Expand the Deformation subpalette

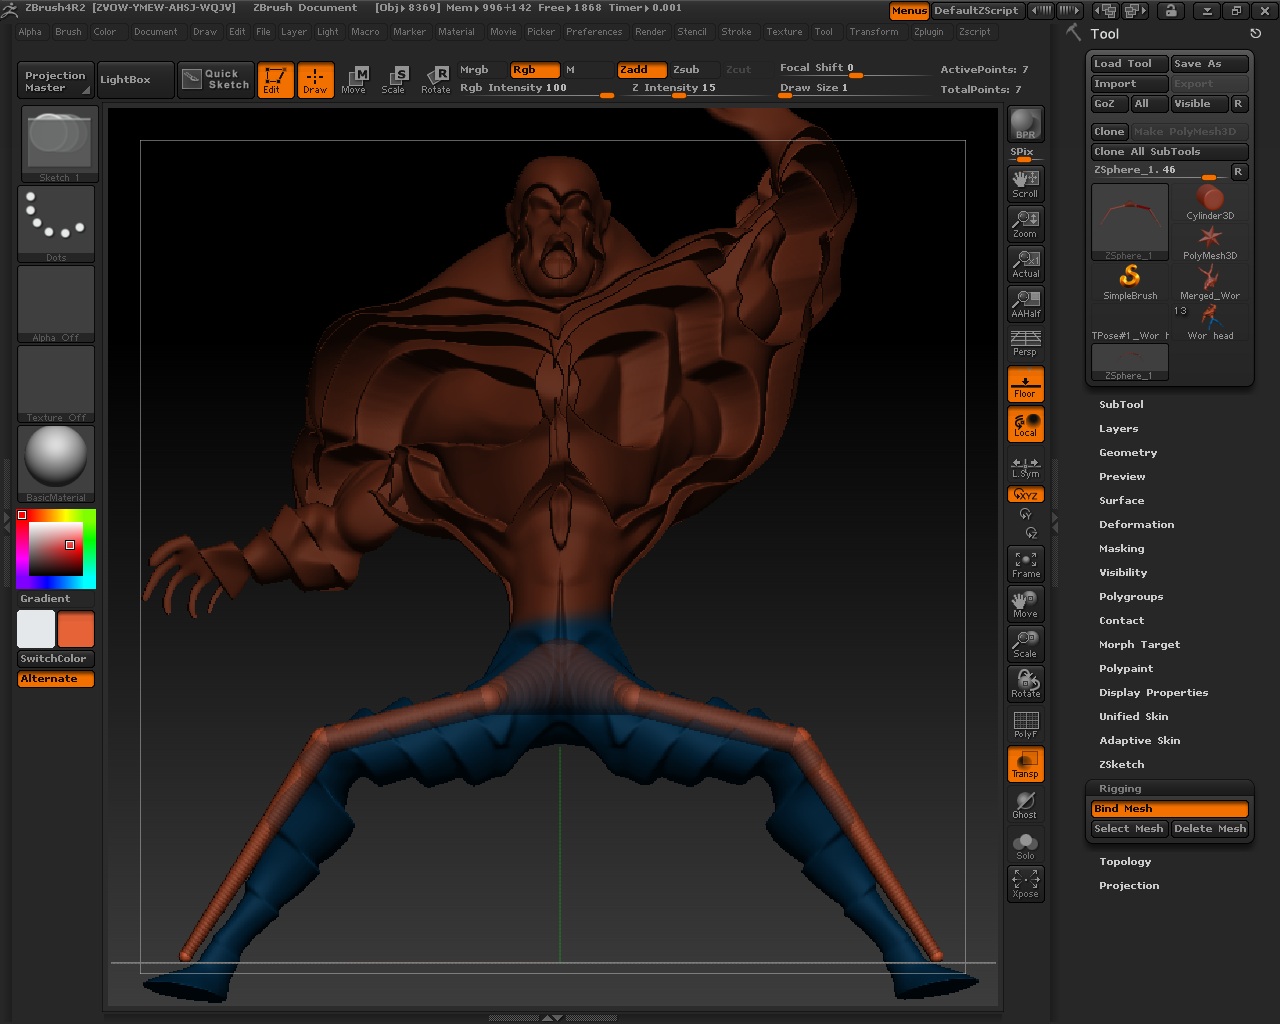[x=1137, y=524]
